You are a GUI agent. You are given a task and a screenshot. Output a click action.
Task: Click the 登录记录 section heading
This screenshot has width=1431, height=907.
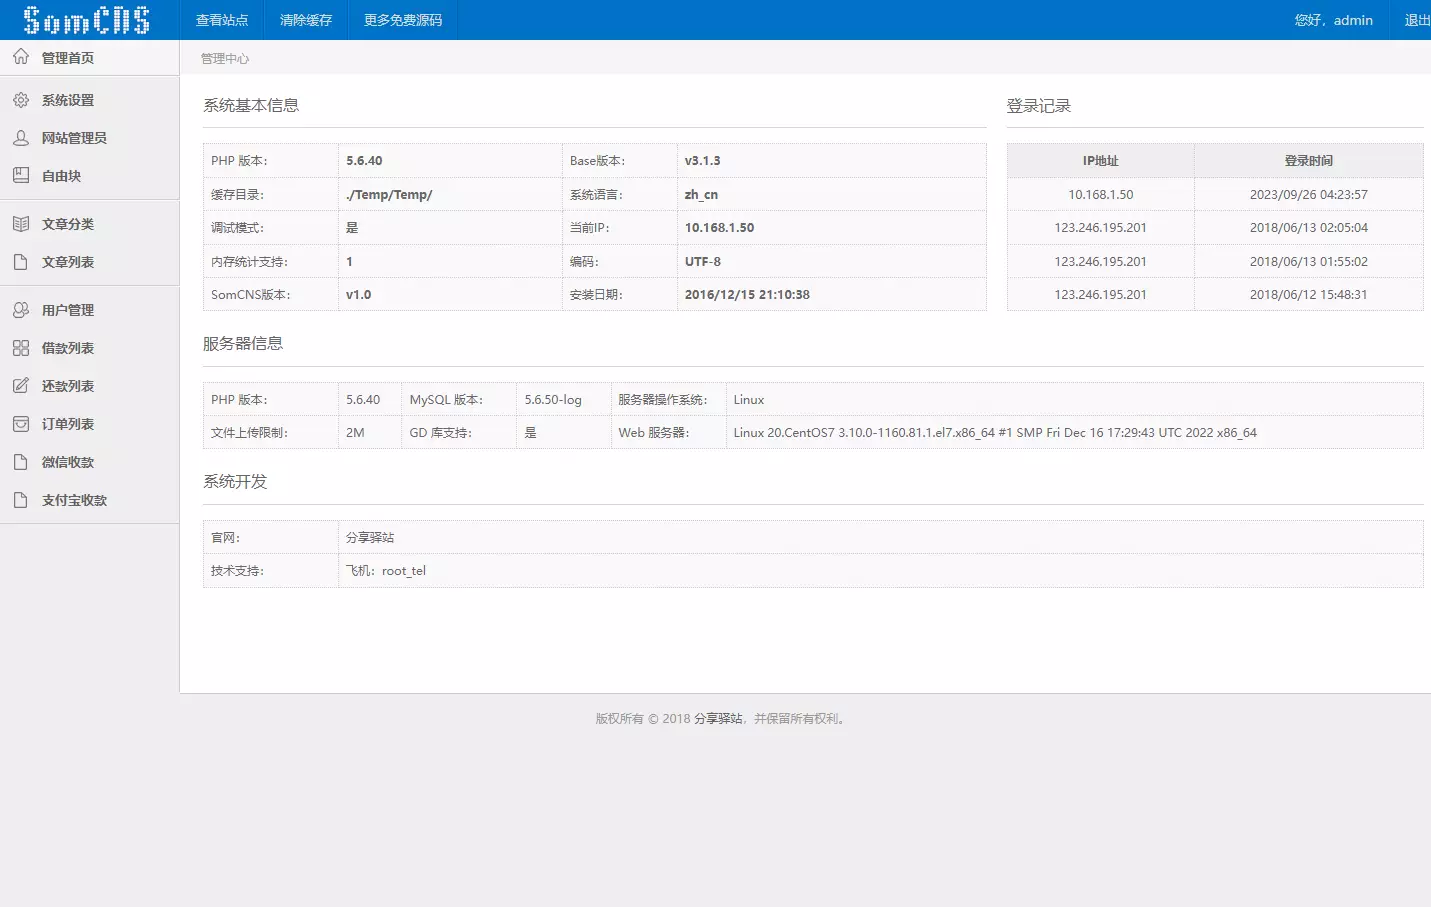1038,106
